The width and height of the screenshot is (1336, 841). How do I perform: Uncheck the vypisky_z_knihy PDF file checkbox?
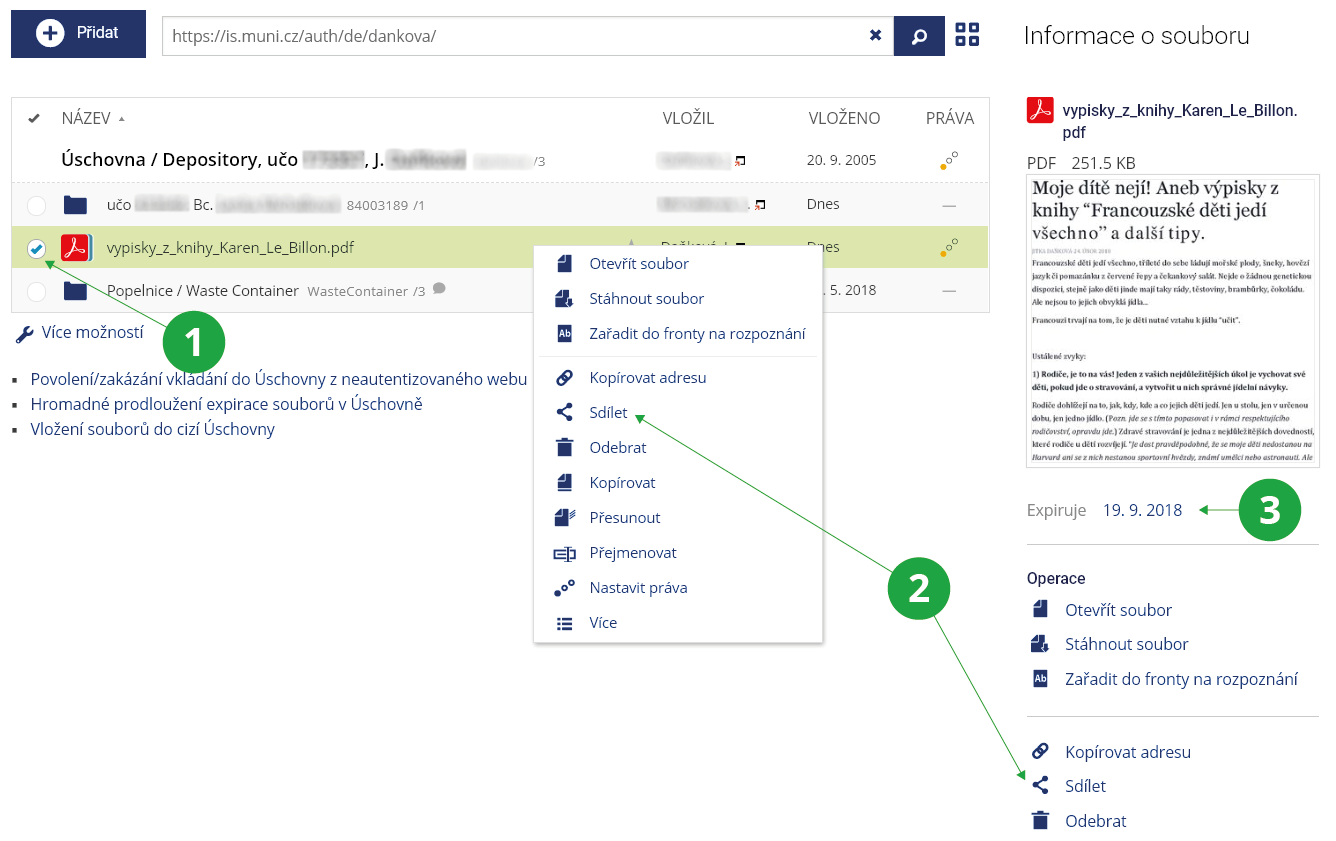click(37, 248)
